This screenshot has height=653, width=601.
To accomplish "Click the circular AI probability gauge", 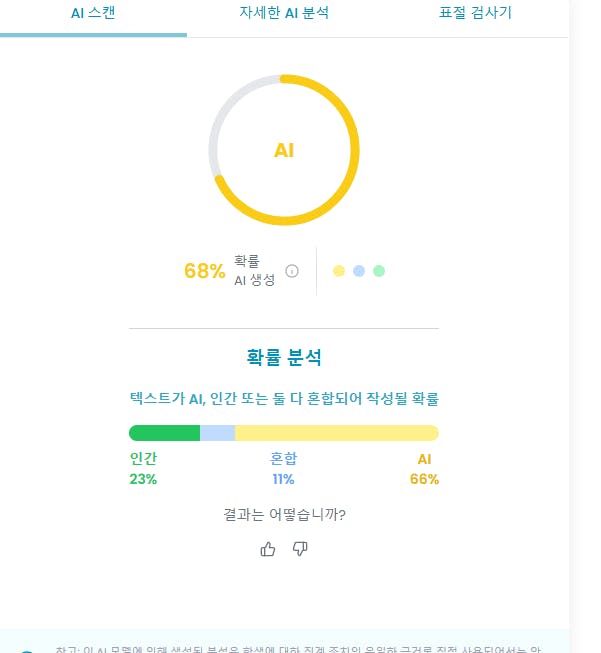I will coord(284,150).
